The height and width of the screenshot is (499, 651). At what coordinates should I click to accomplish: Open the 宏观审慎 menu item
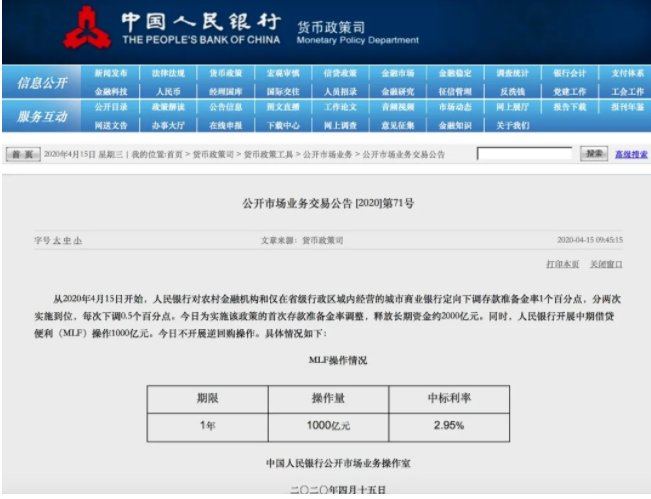click(283, 73)
